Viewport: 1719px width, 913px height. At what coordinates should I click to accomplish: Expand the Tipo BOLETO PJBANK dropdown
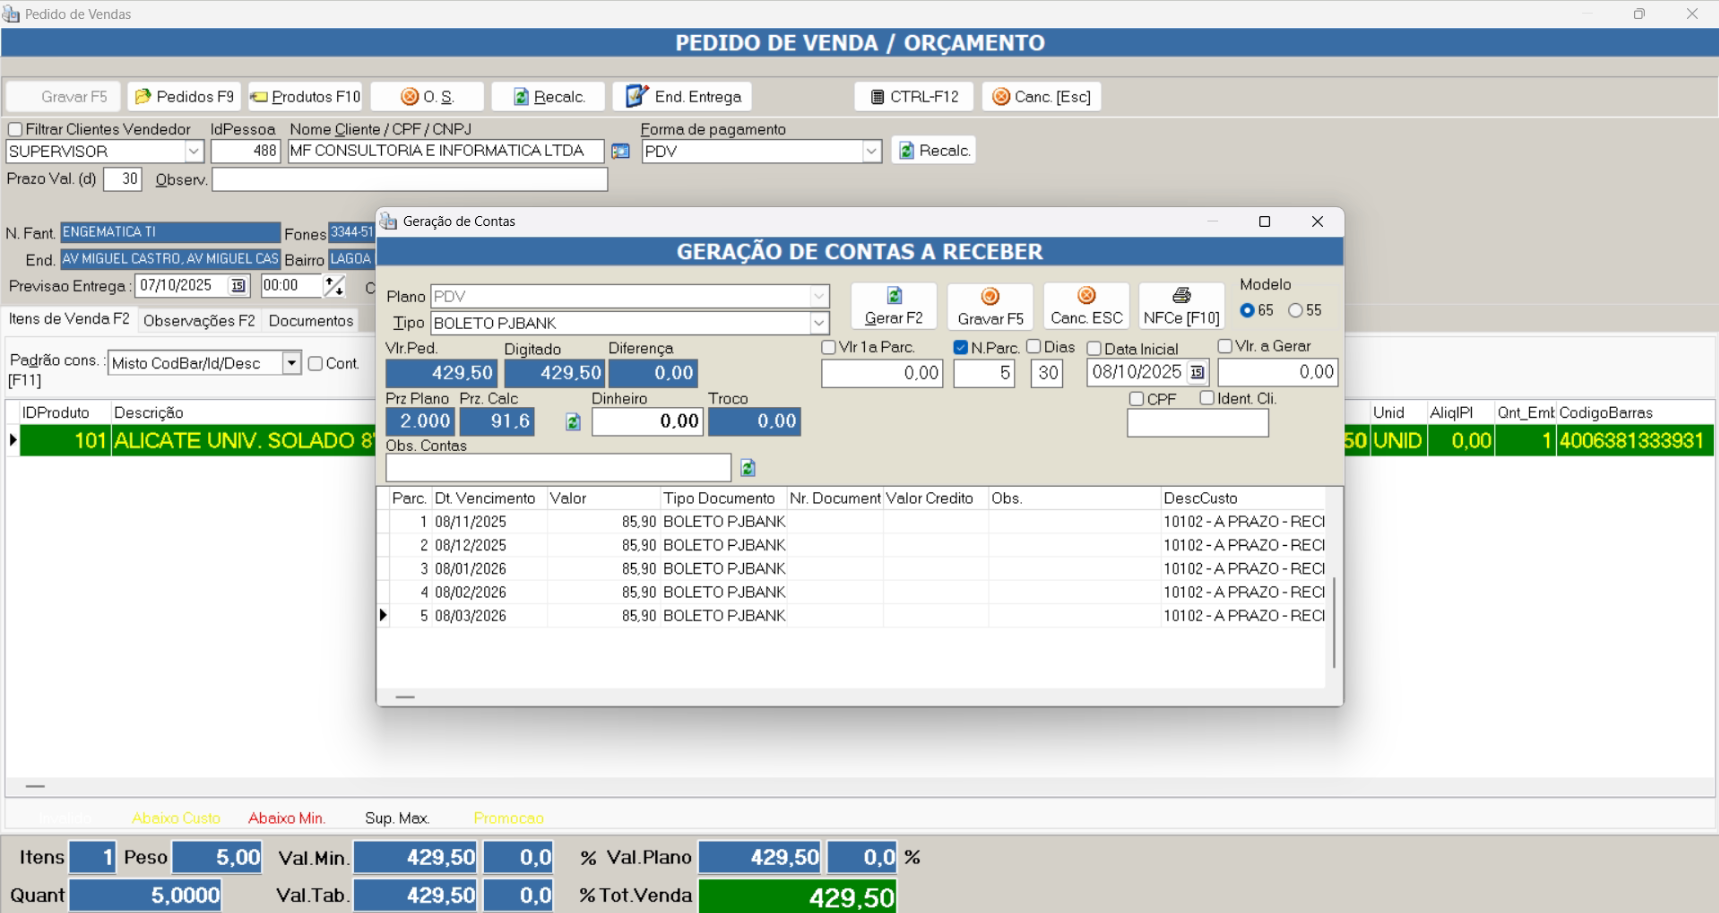coord(819,323)
